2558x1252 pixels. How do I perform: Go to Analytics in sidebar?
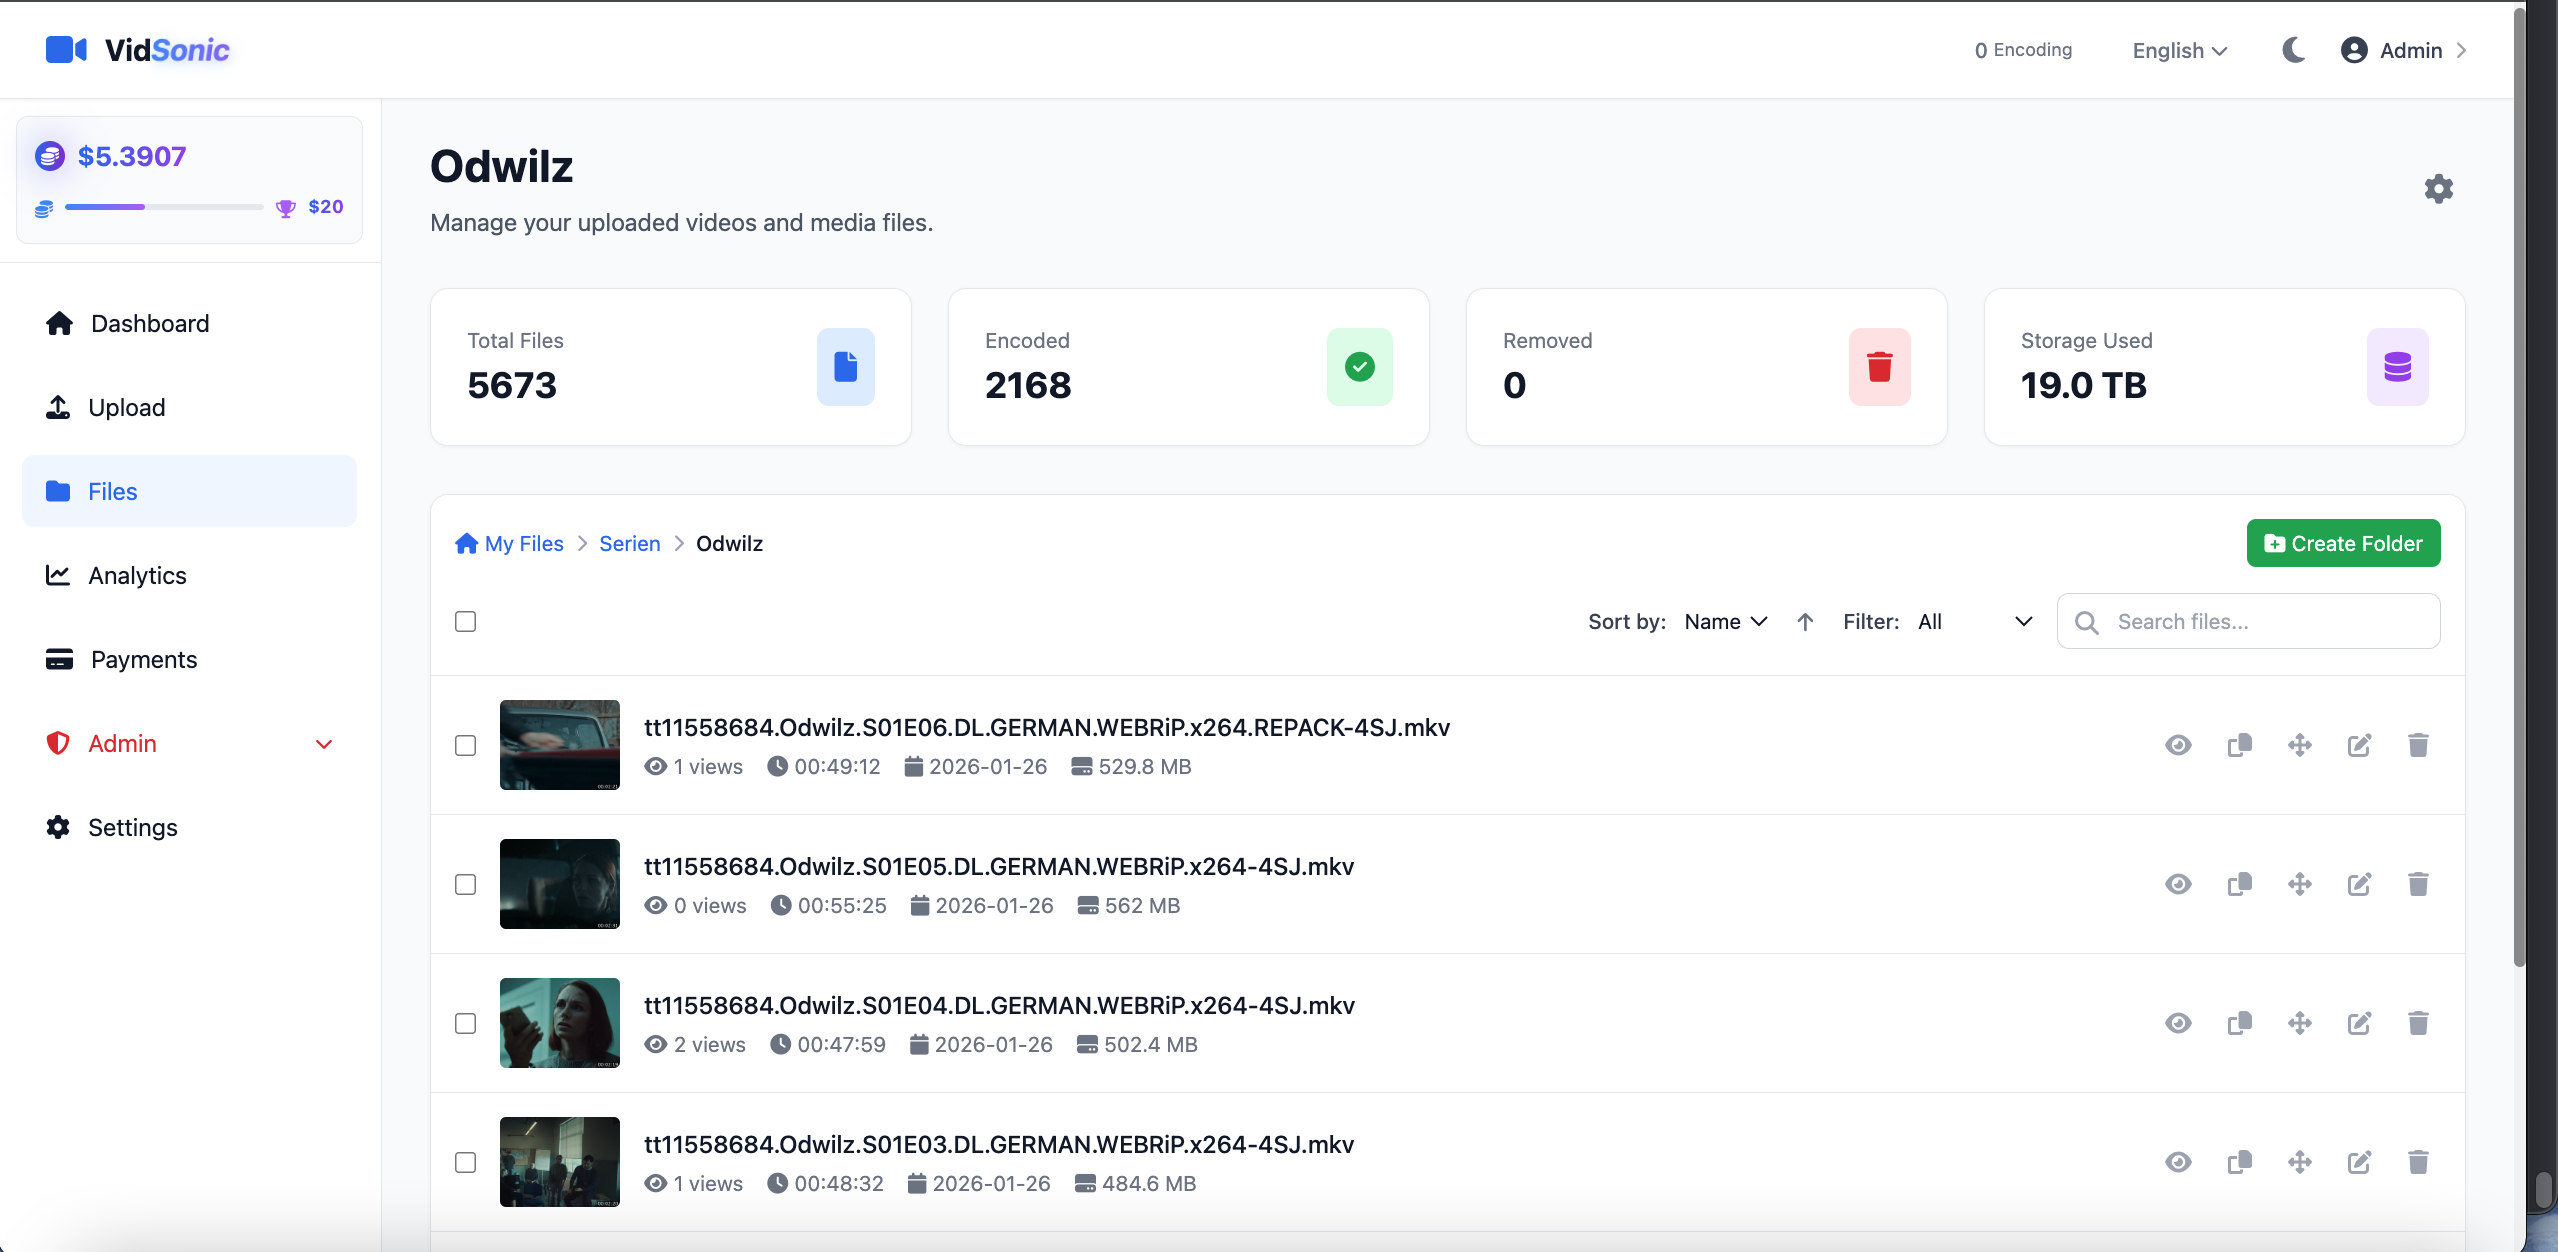pyautogui.click(x=137, y=575)
